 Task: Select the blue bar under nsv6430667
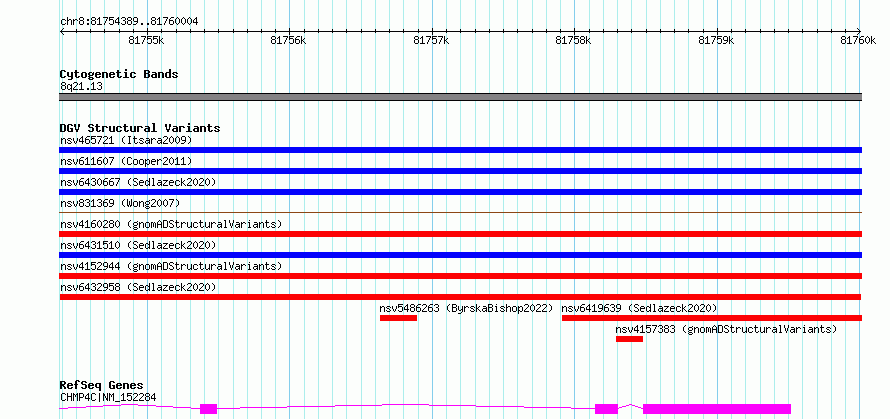coord(460,192)
